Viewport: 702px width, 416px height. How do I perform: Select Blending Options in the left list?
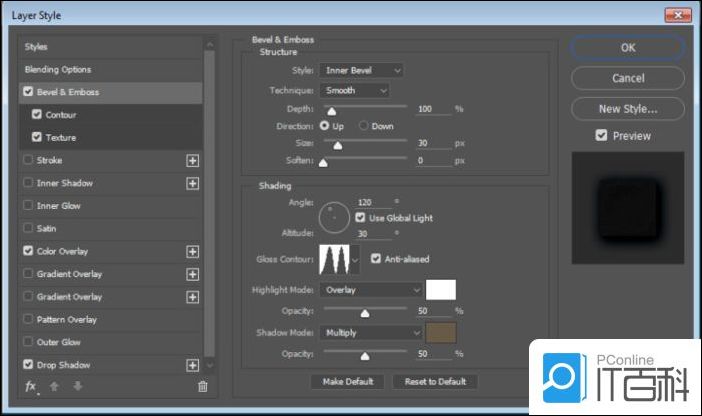tap(58, 70)
